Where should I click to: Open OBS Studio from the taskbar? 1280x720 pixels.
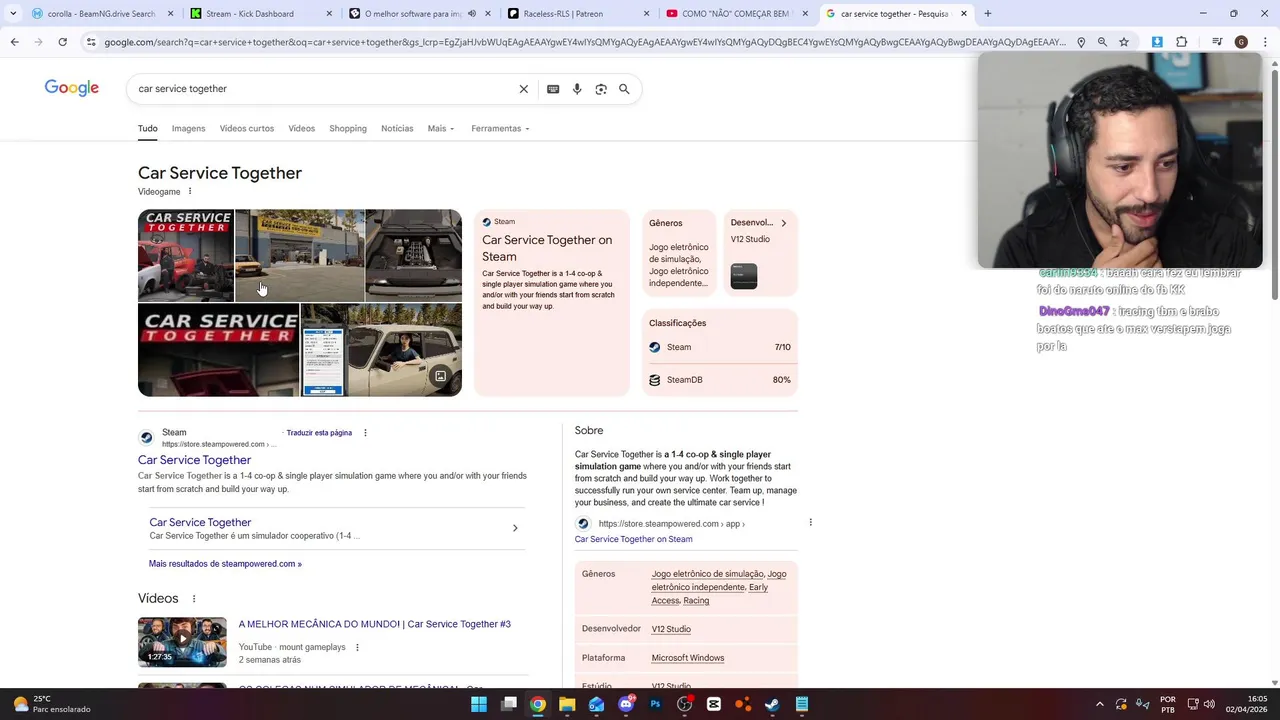684,704
